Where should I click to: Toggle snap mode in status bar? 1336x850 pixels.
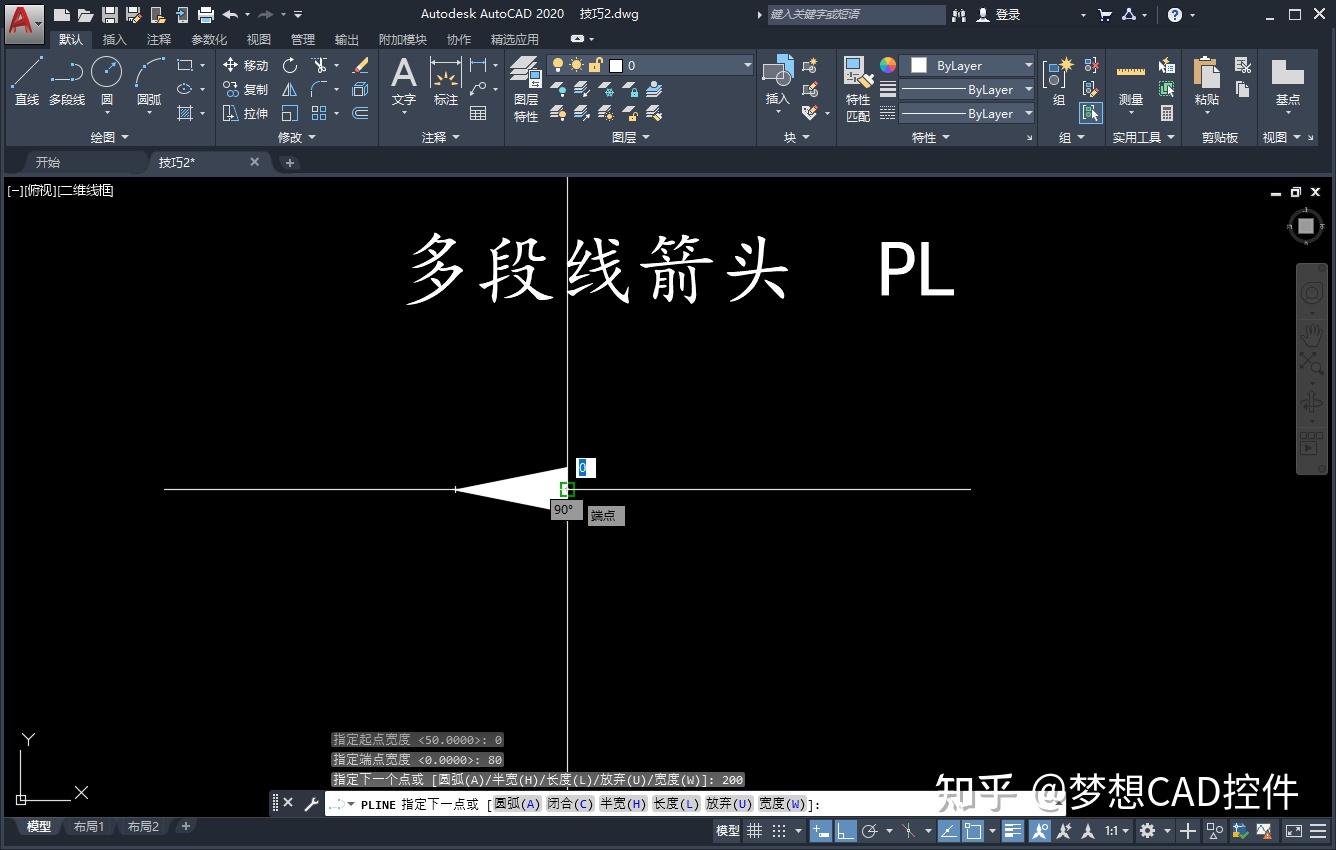[x=779, y=831]
